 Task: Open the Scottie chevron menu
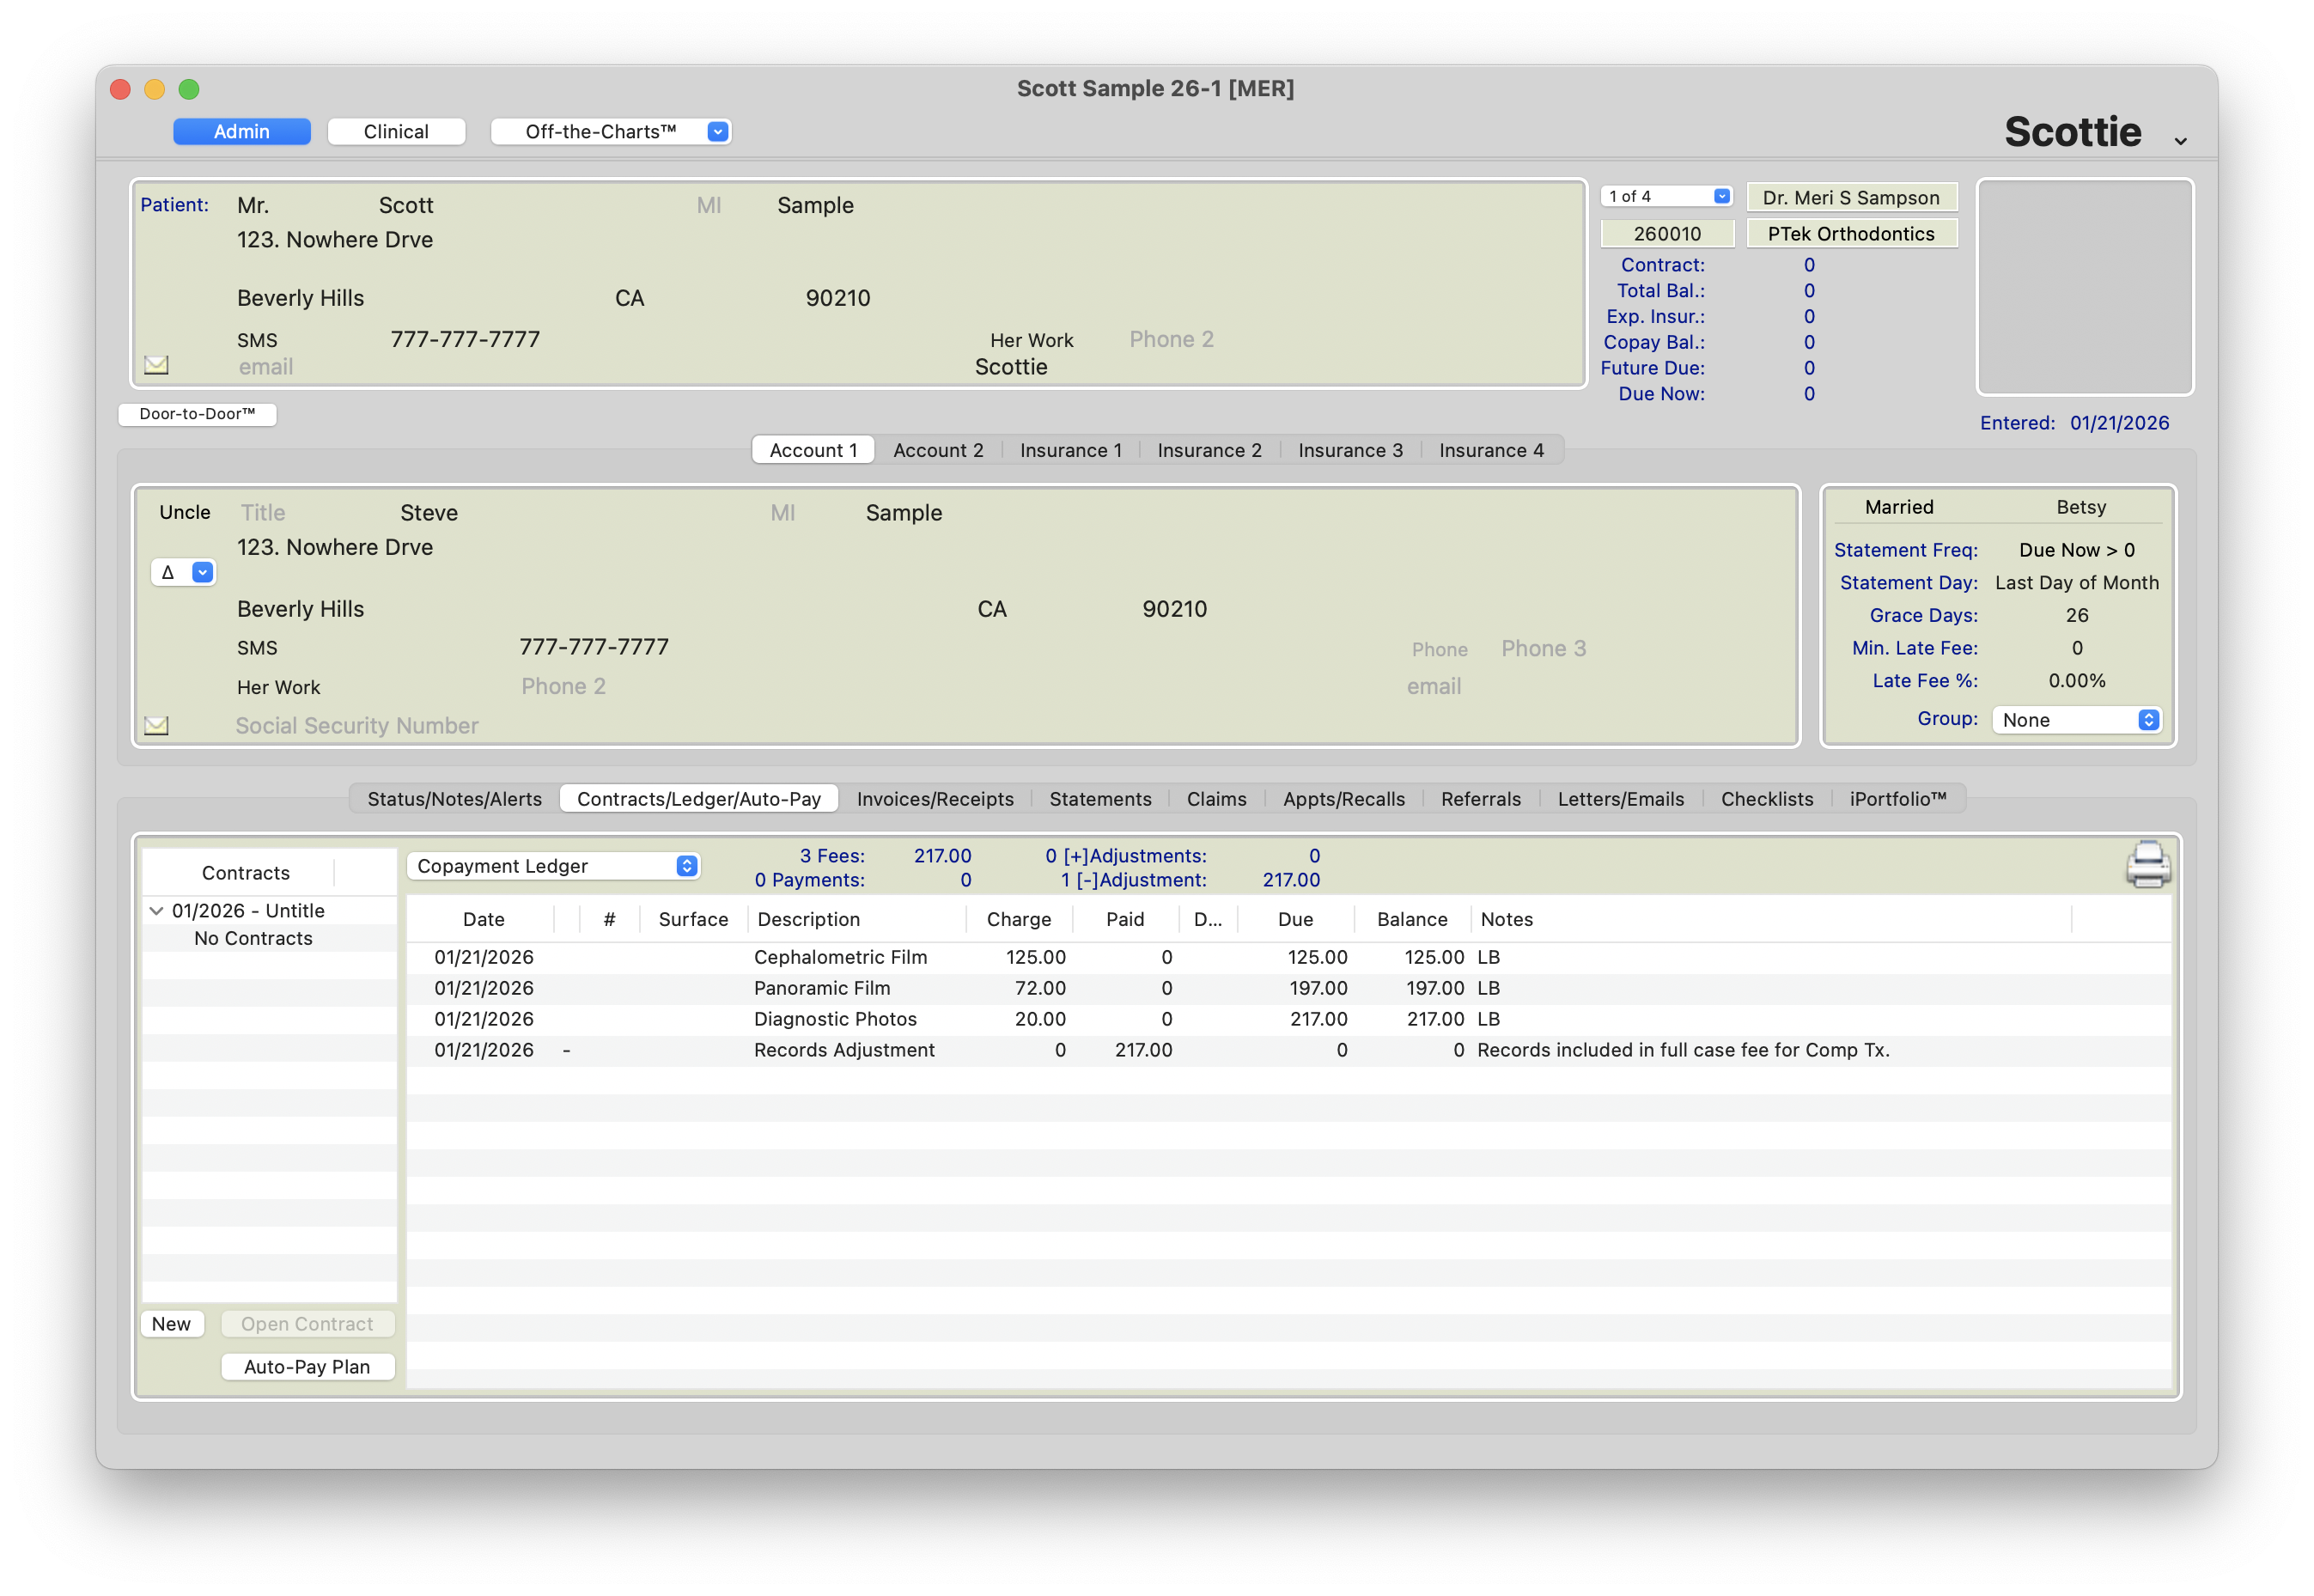[2180, 141]
